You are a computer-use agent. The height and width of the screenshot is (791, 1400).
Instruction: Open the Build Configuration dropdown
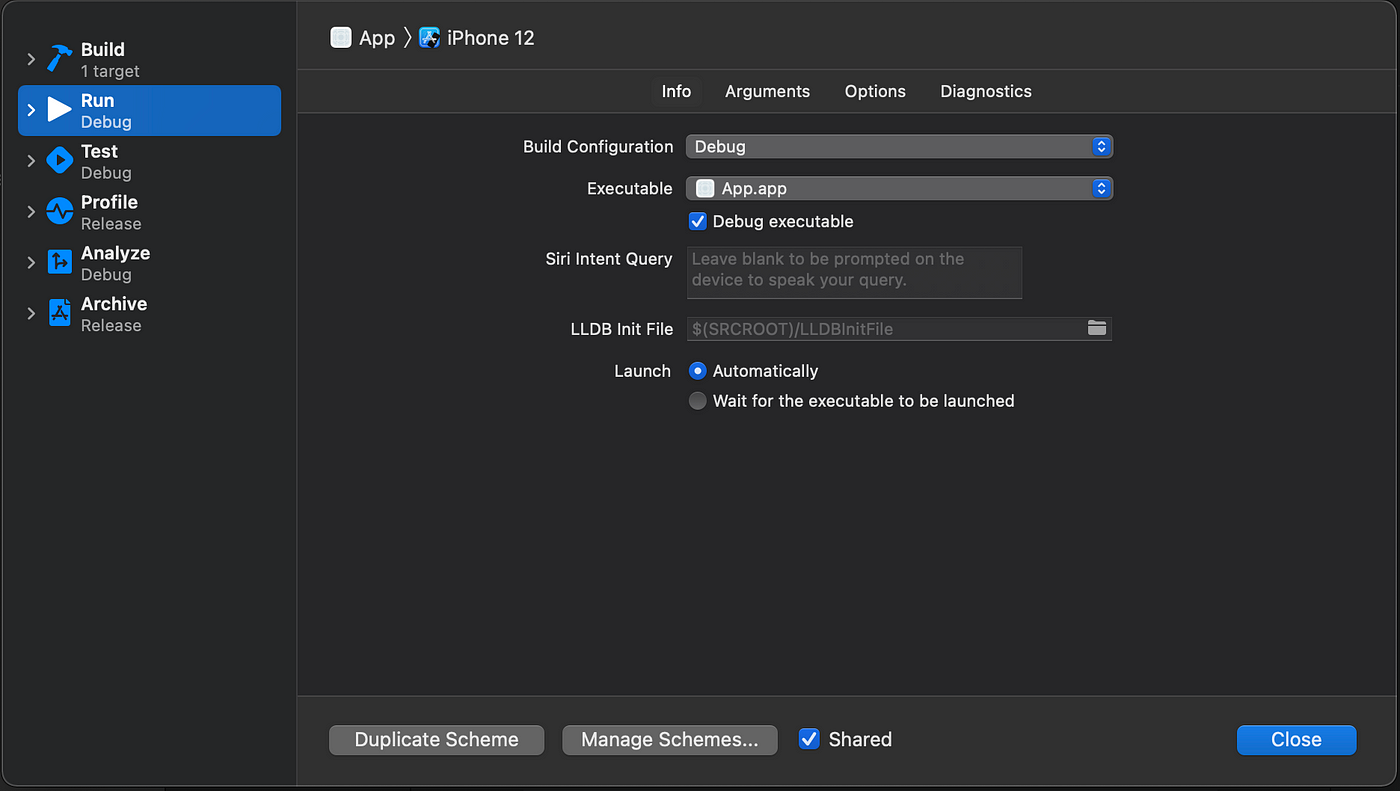(899, 146)
